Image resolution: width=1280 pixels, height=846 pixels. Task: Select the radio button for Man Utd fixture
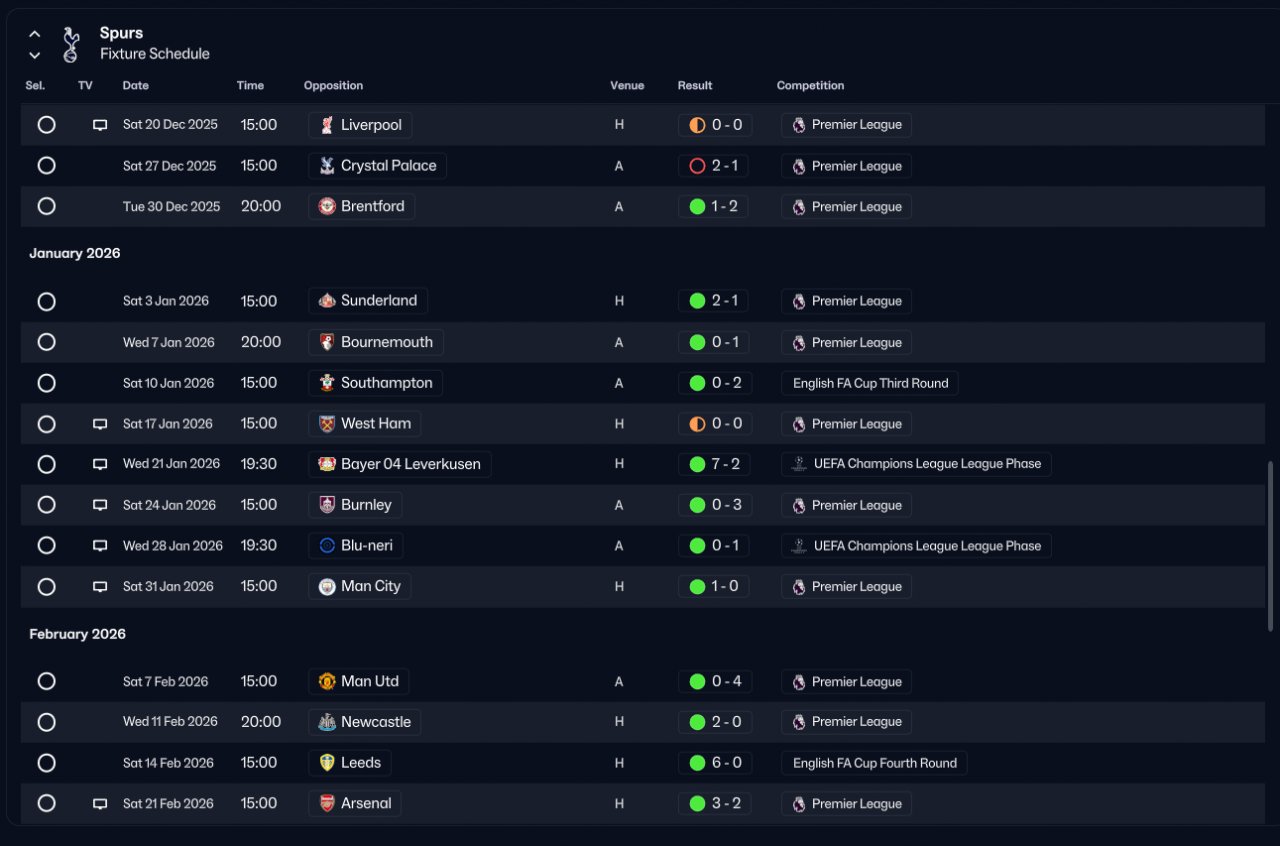pos(46,681)
